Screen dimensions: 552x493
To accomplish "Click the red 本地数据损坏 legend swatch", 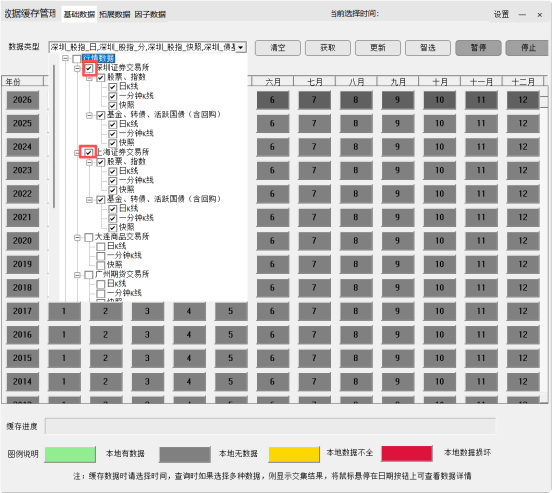I will 407,454.
